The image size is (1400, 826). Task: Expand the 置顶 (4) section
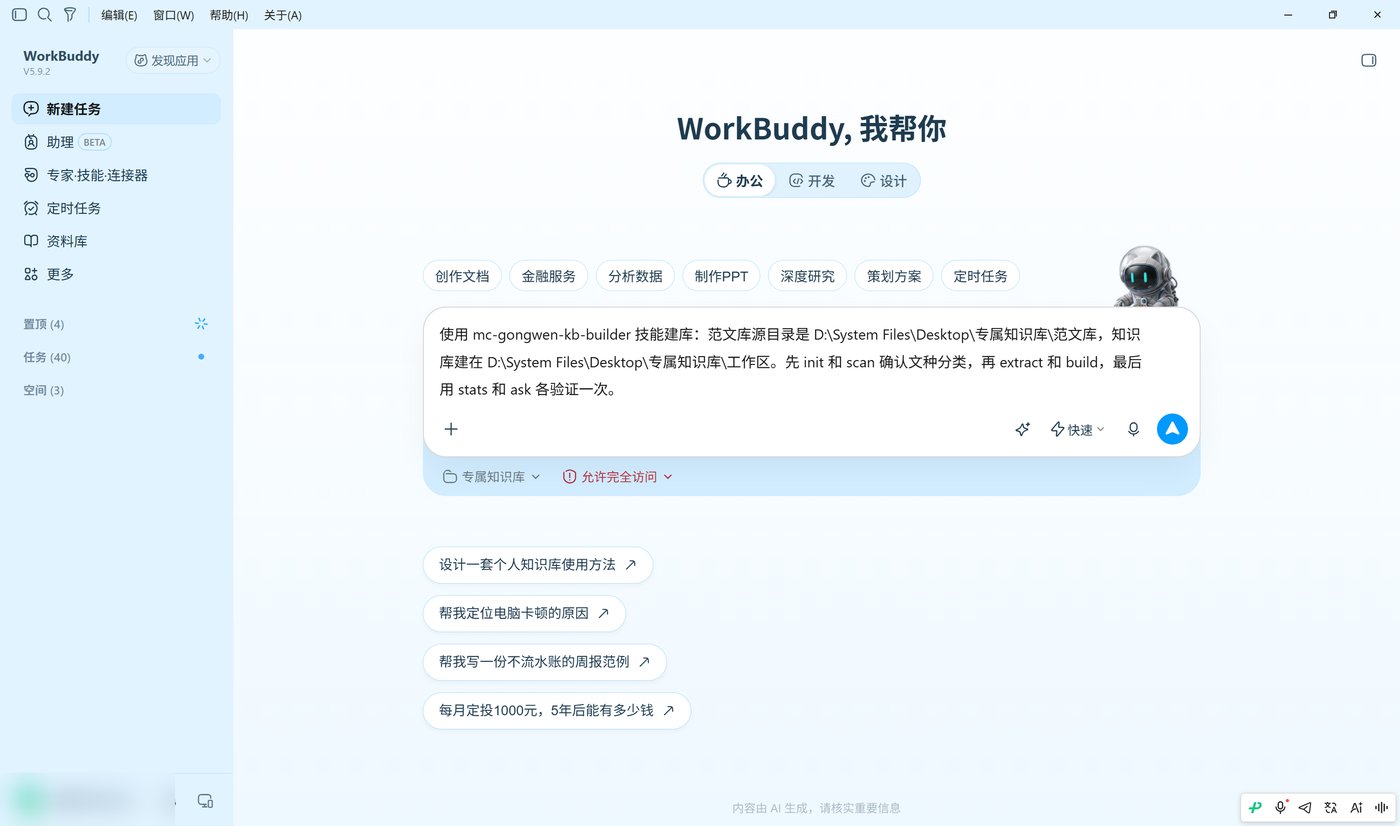44,324
